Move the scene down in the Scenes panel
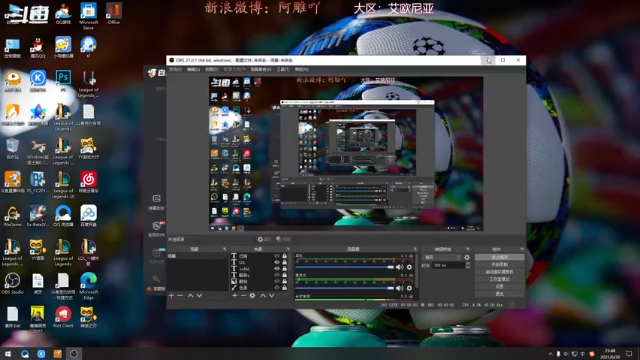 [199, 295]
